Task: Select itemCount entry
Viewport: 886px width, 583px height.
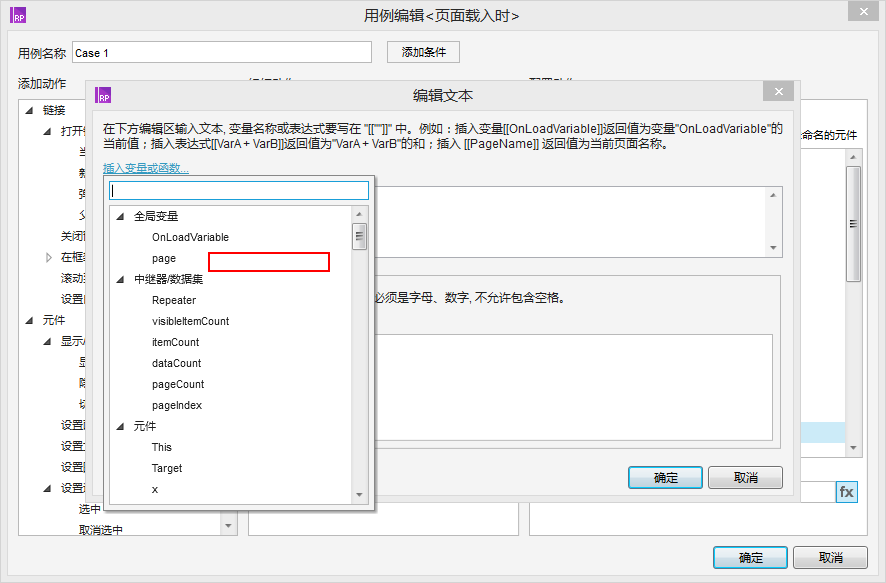Action: tap(175, 342)
